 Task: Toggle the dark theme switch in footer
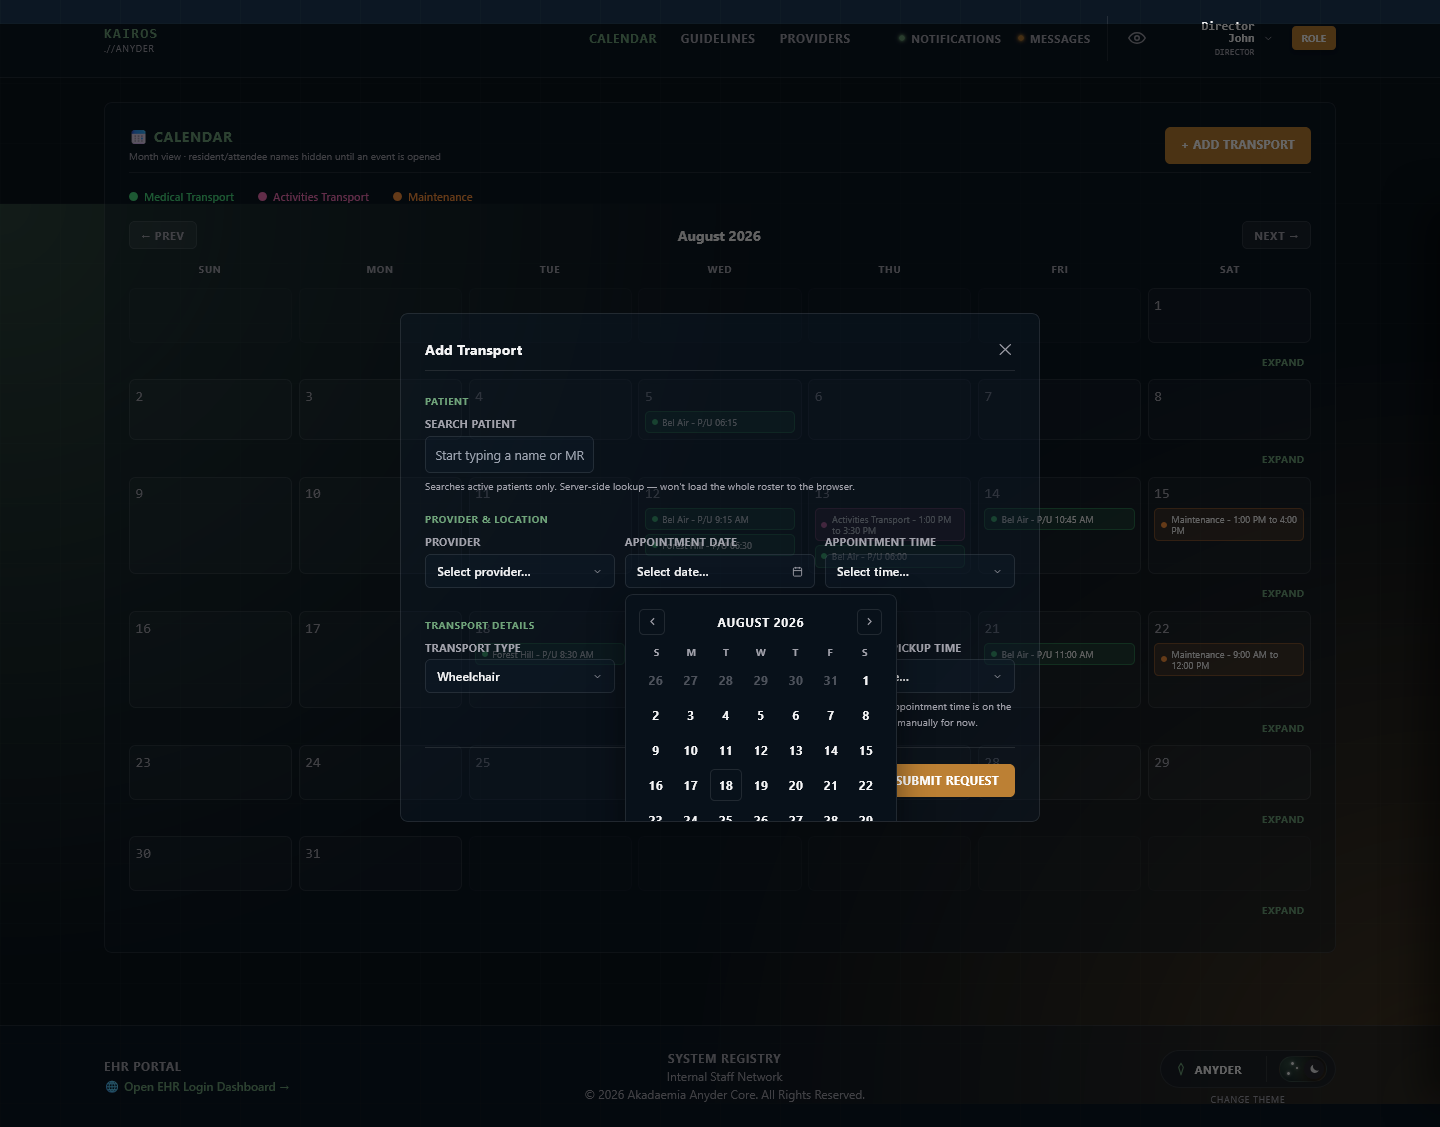(1303, 1069)
